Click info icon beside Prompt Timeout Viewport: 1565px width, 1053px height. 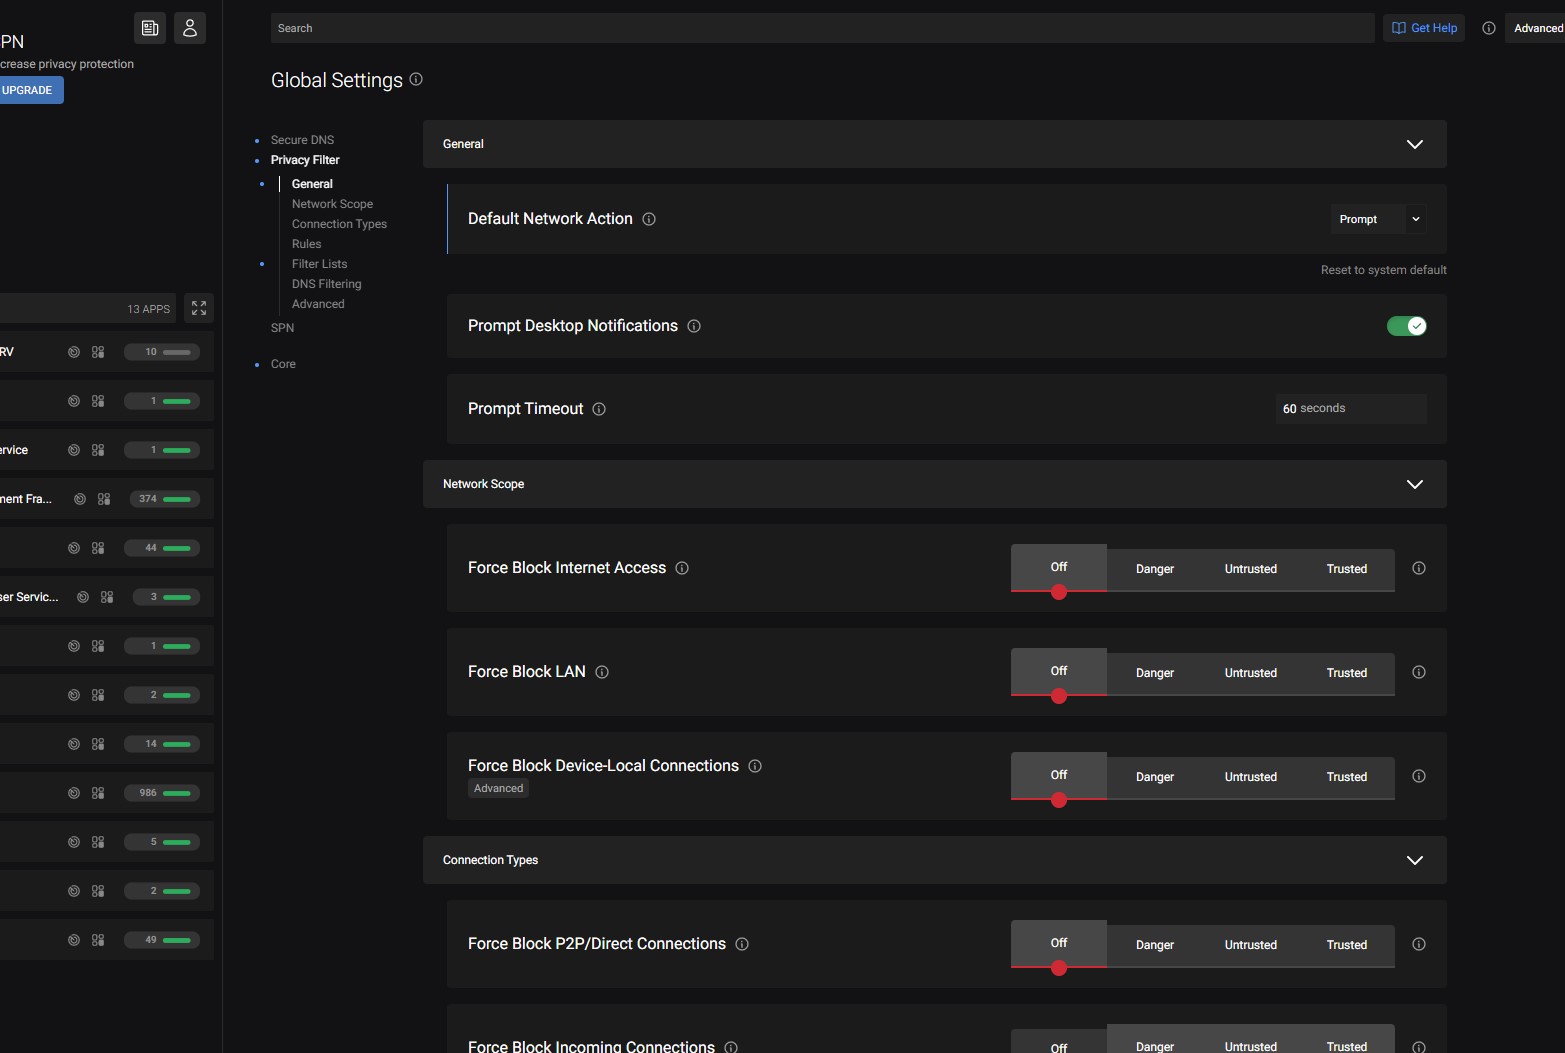599,409
